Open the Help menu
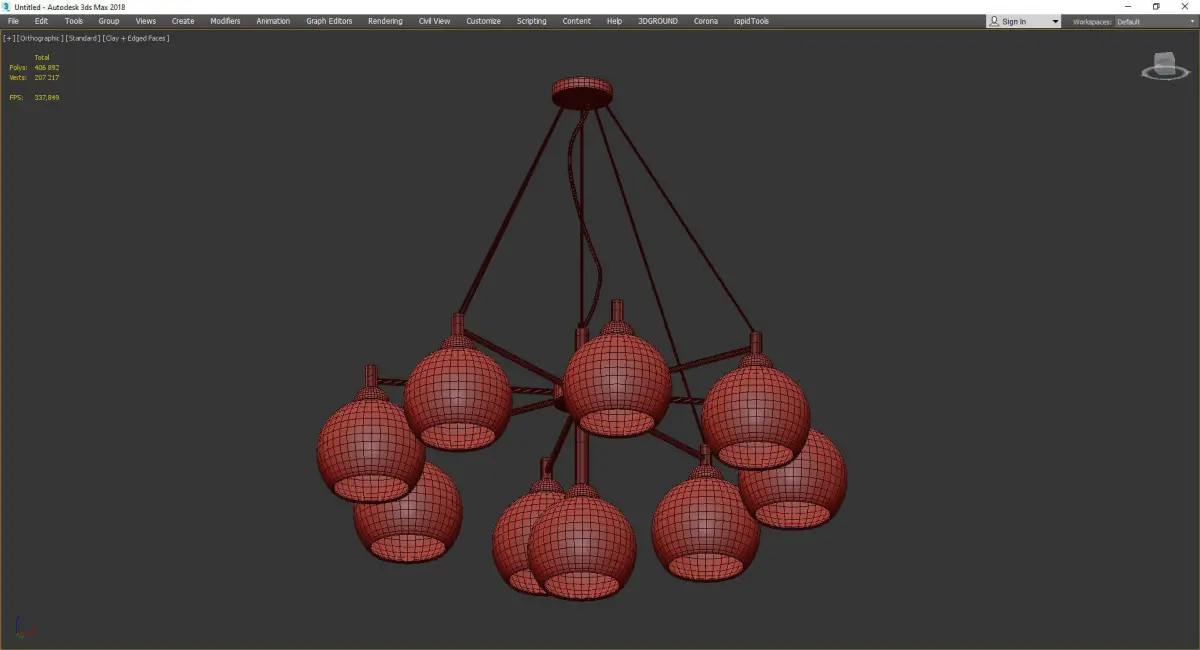Viewport: 1200px width, 650px height. [614, 21]
